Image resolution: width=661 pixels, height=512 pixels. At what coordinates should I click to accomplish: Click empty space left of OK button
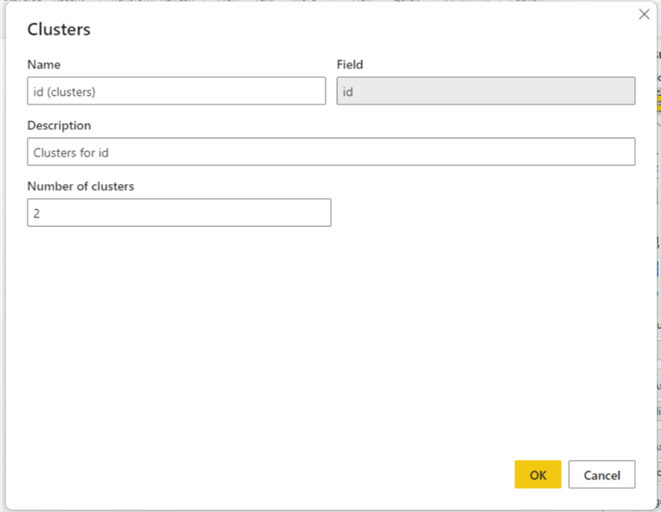click(300, 475)
